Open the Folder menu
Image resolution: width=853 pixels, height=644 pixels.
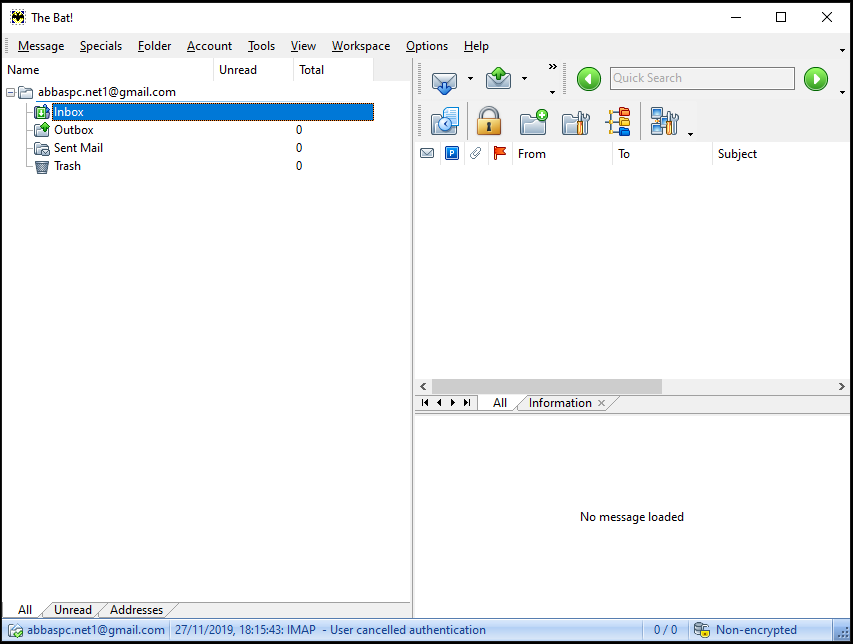click(x=154, y=46)
